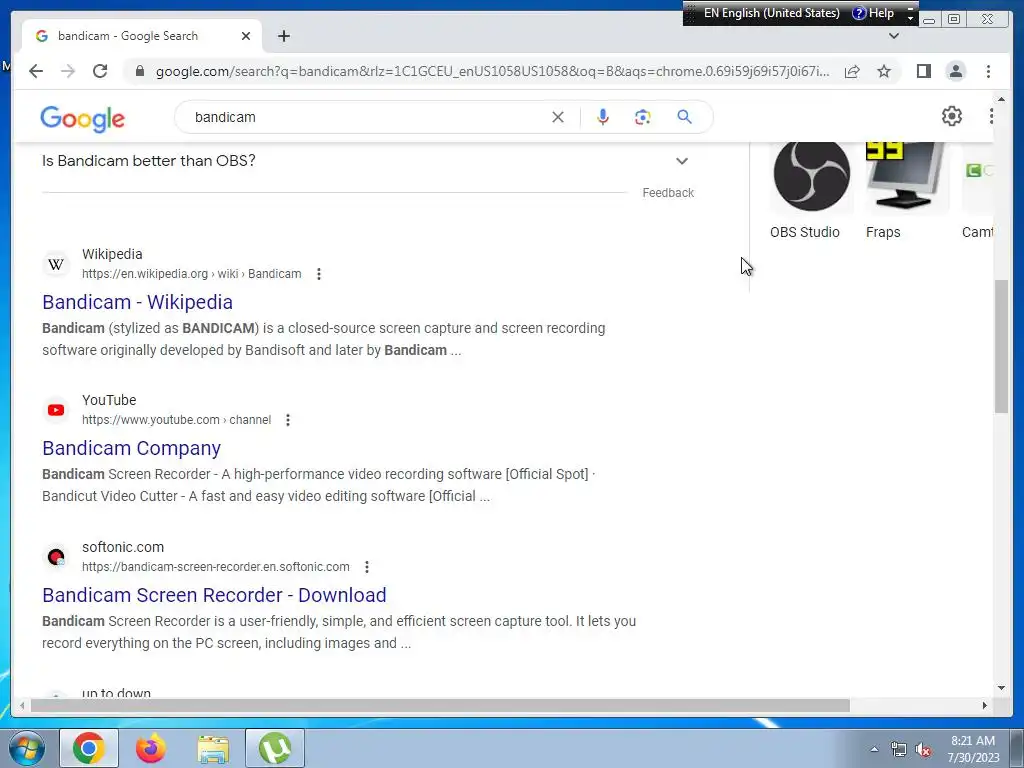Click the softonic.com result URL

[x=216, y=567]
